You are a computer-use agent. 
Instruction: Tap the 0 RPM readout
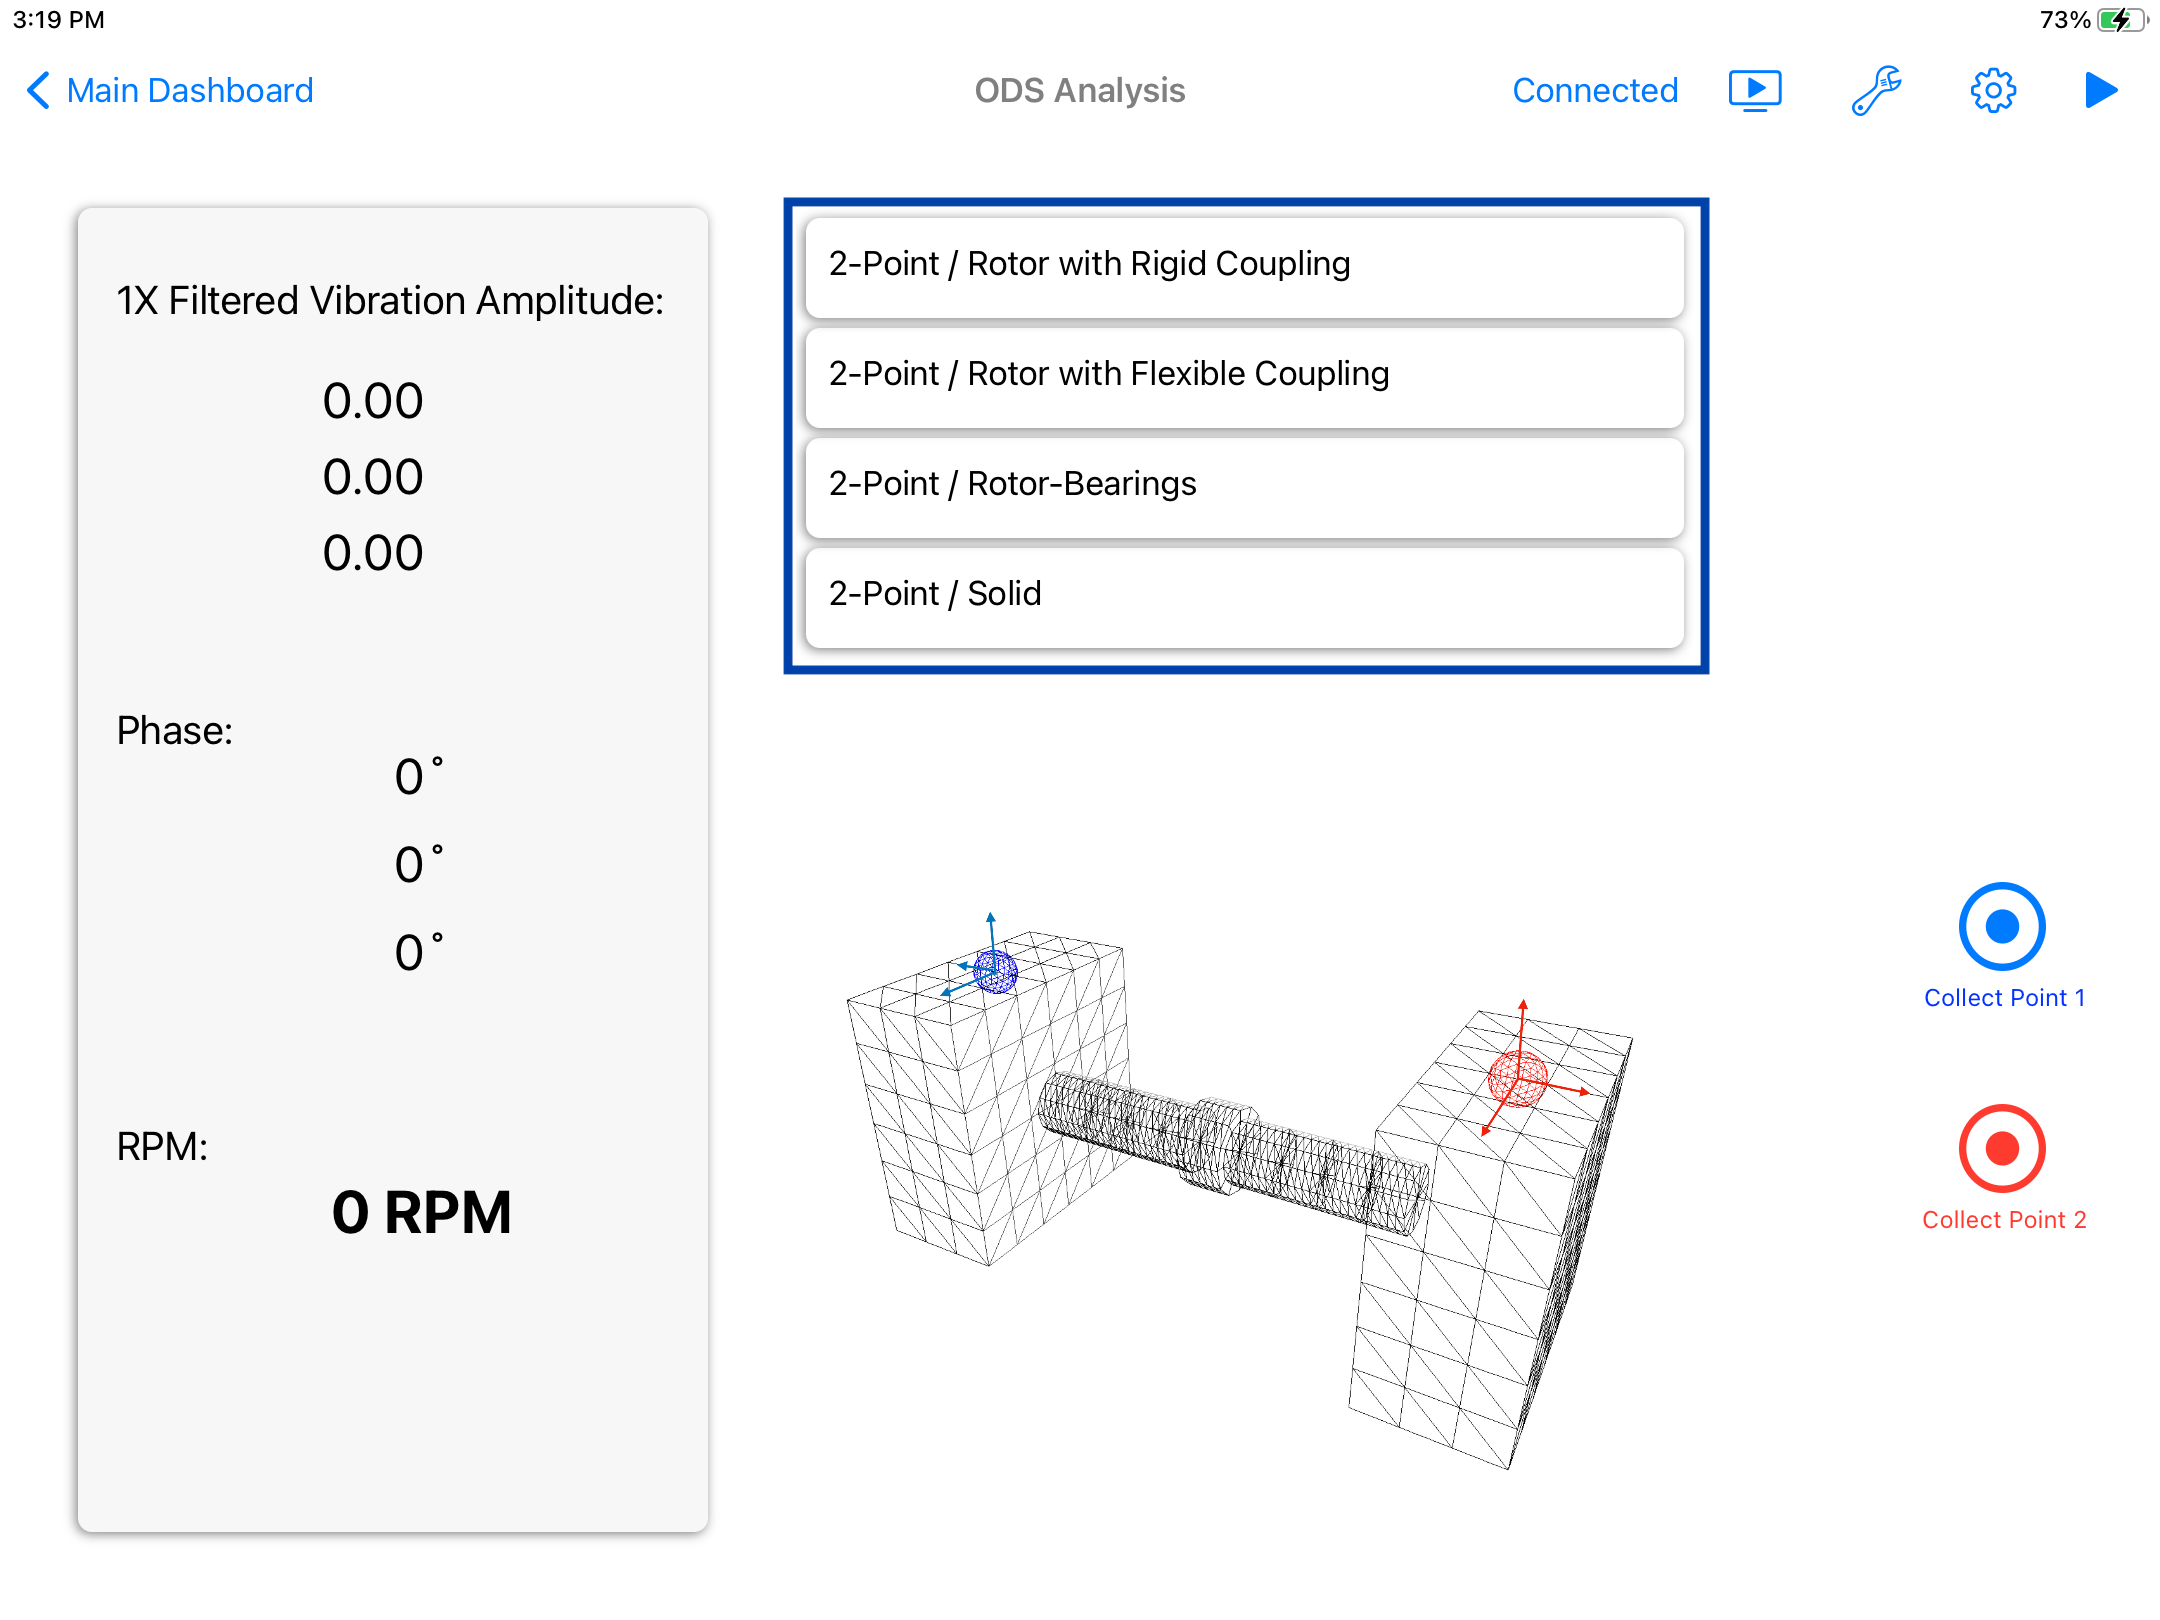pyautogui.click(x=421, y=1213)
